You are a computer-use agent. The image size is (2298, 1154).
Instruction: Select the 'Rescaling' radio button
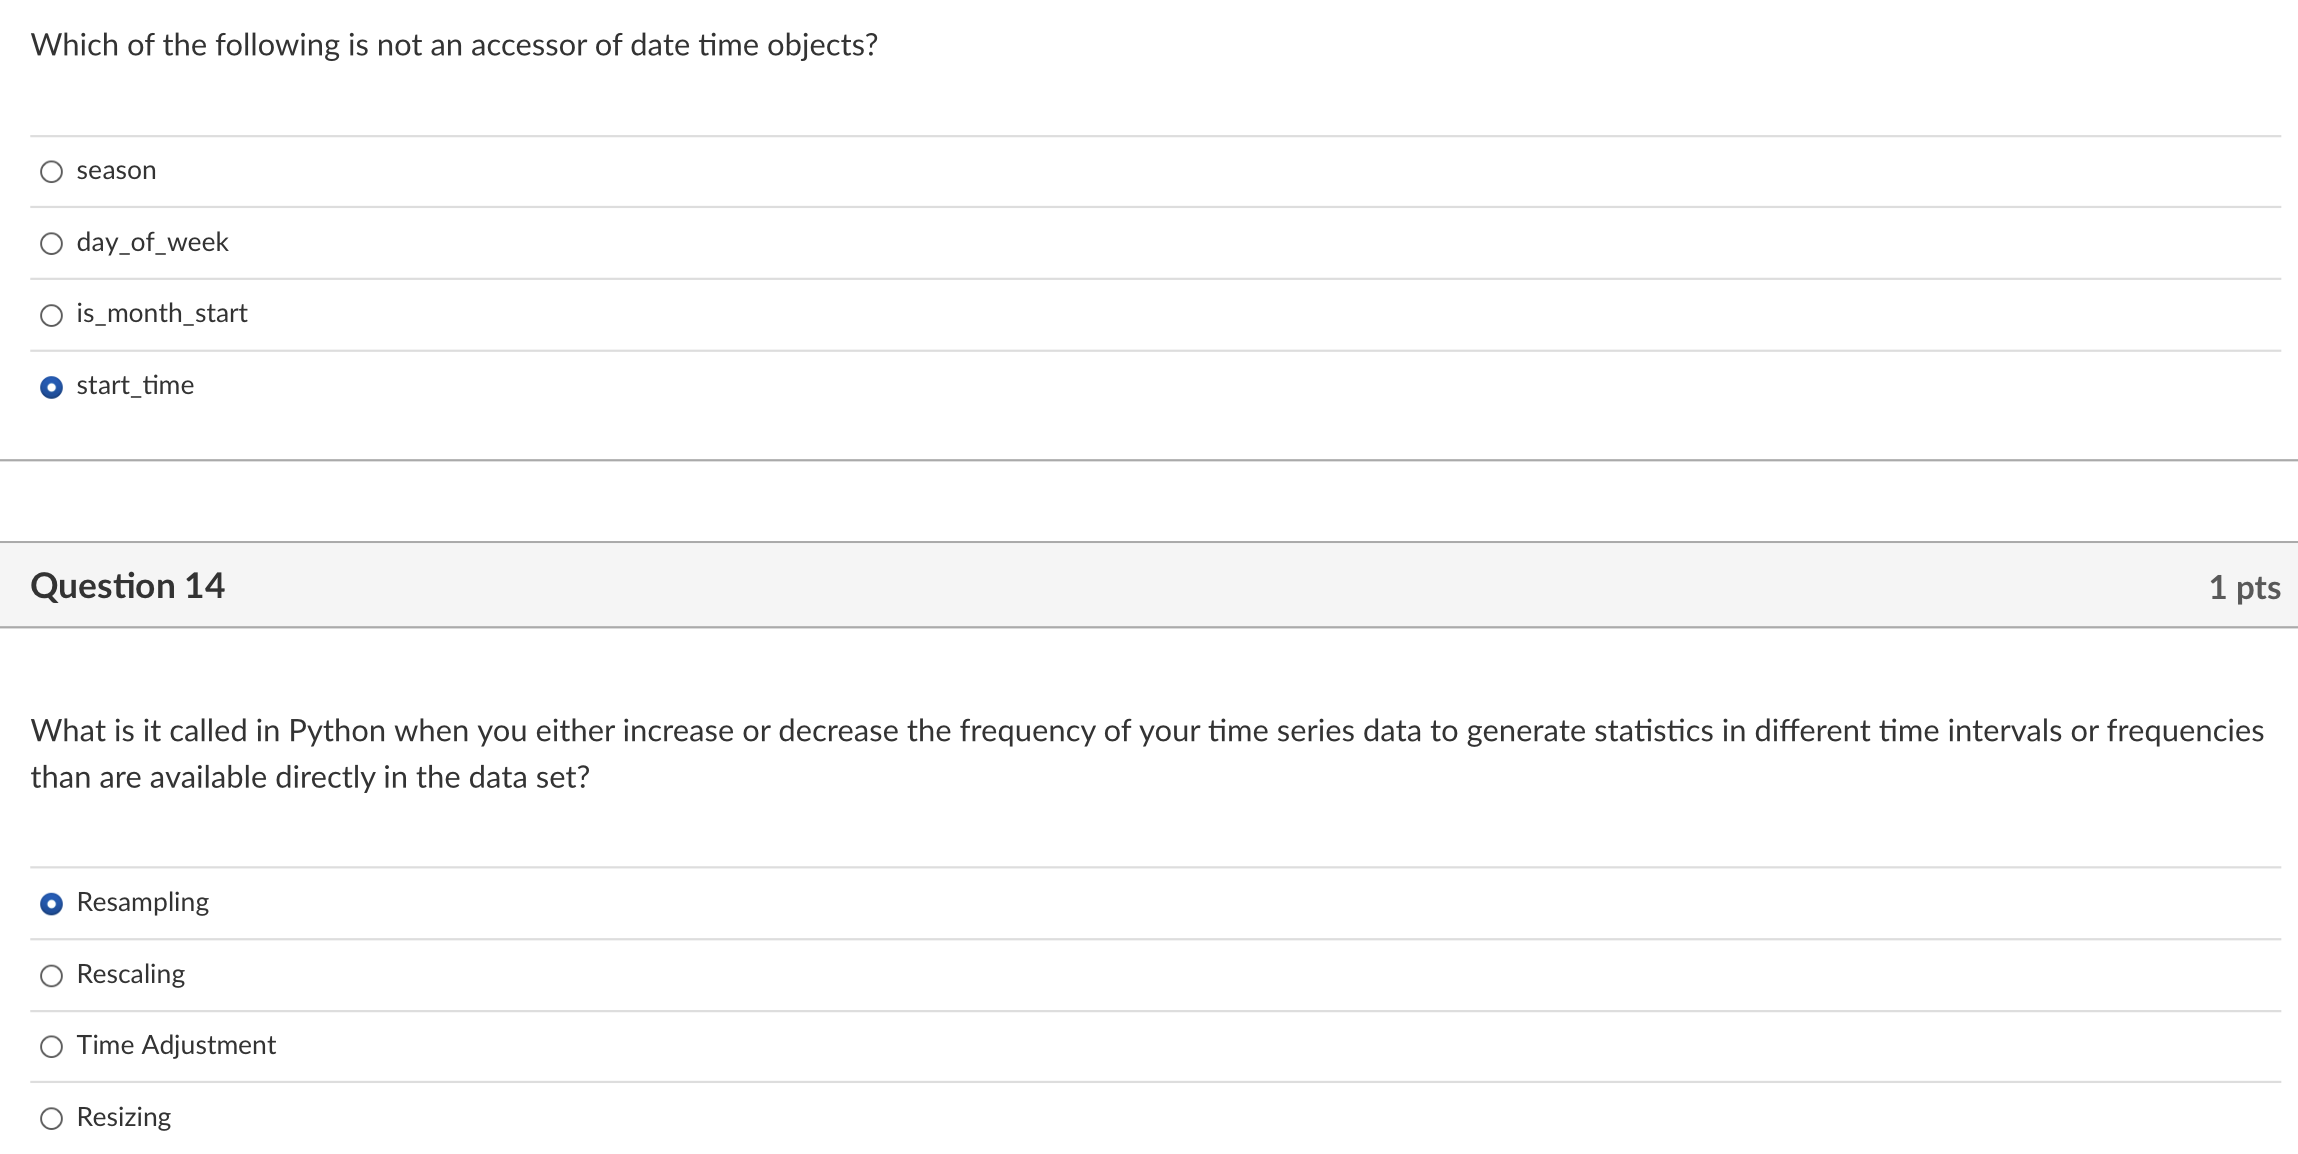[x=51, y=976]
